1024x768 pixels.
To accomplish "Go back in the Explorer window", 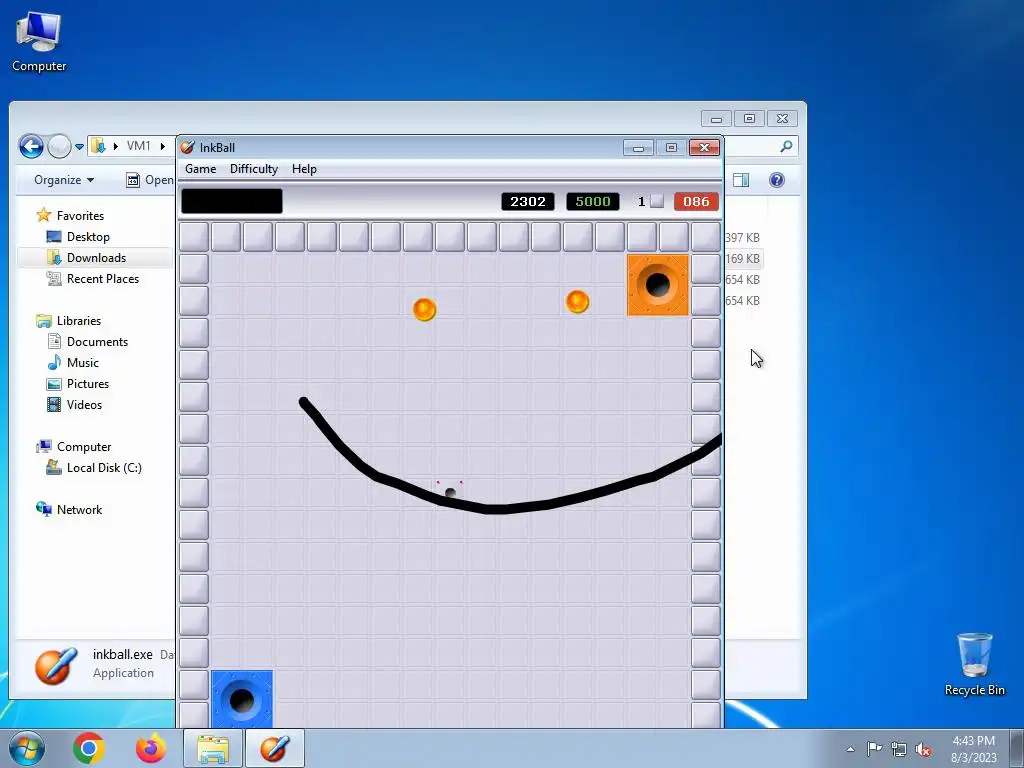I will [x=31, y=146].
